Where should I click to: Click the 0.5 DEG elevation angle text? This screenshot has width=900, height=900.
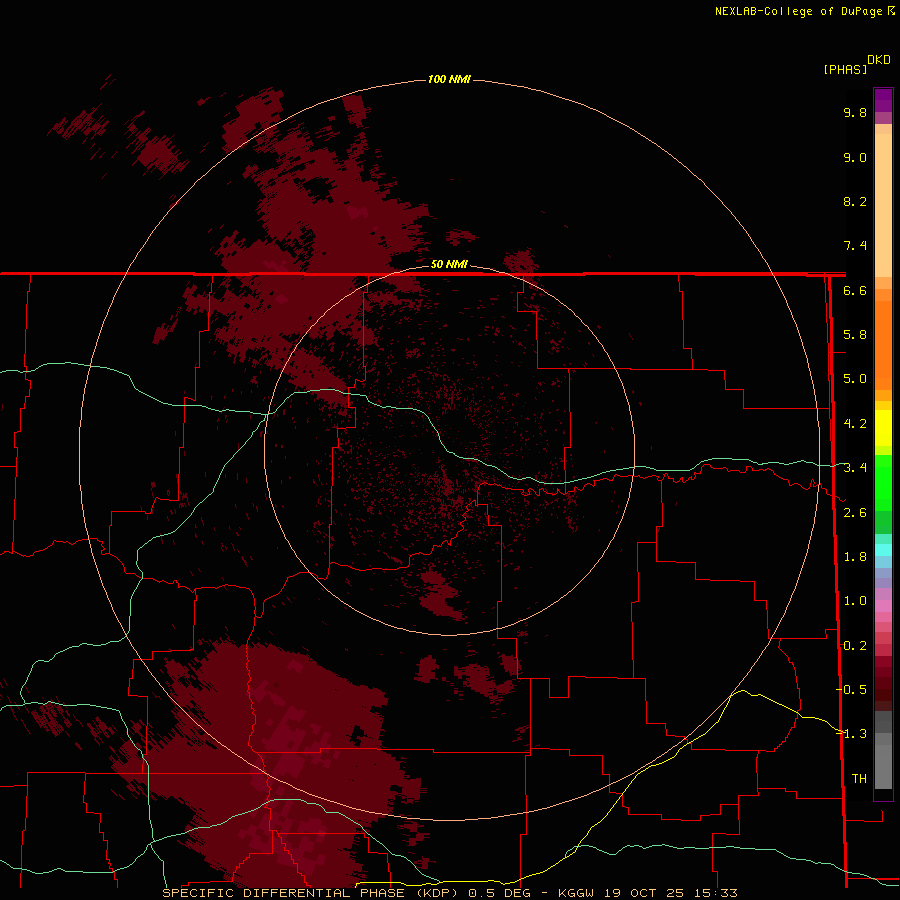pyautogui.click(x=499, y=893)
